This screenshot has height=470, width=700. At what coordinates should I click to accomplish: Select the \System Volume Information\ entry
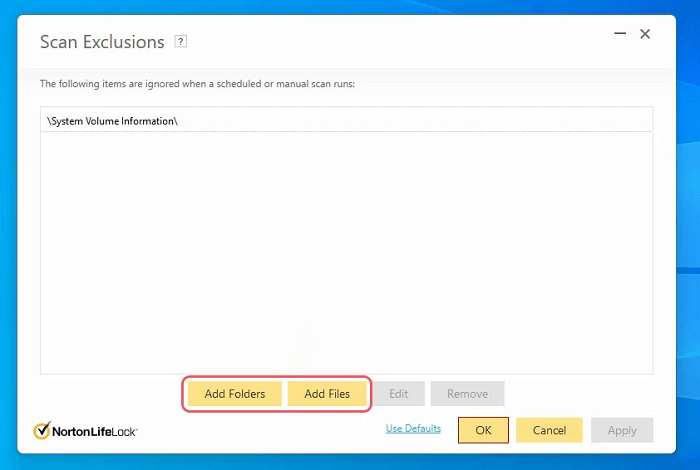click(346, 121)
